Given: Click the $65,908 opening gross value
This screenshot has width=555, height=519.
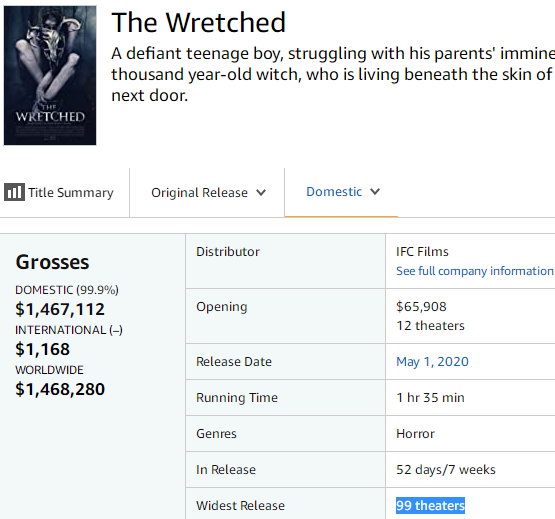Looking at the screenshot, I should [x=421, y=307].
